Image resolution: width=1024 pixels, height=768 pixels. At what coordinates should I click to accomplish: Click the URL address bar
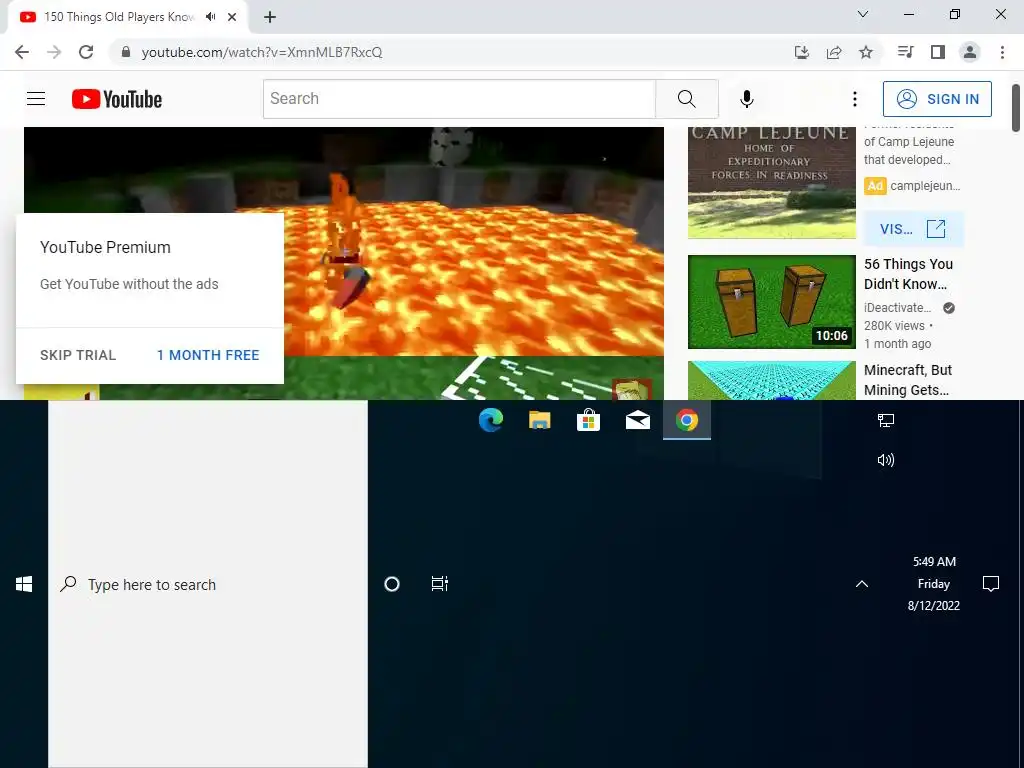(451, 52)
